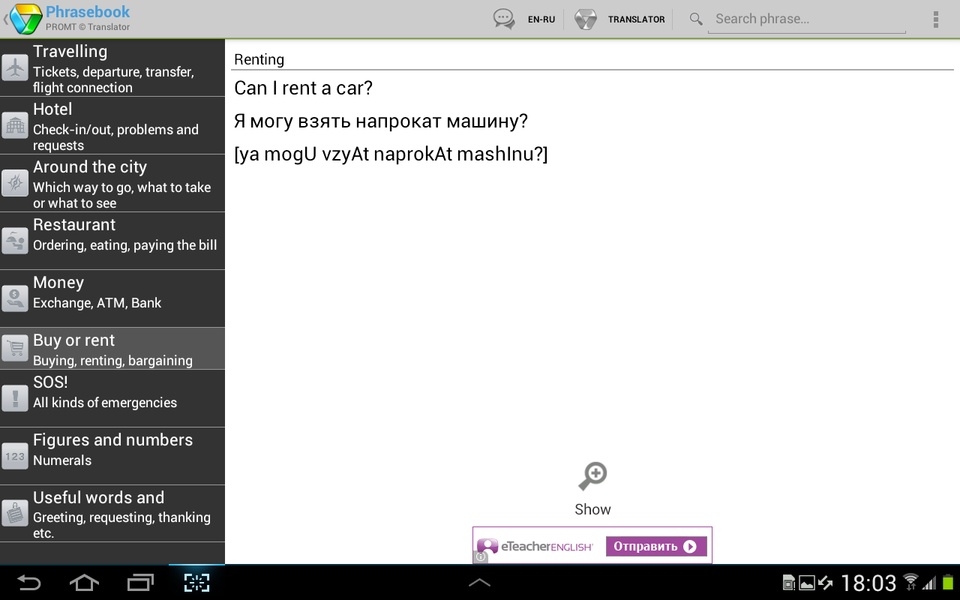Tap the phrase 'Can I rent a car?'
This screenshot has height=600, width=960.
[x=303, y=88]
